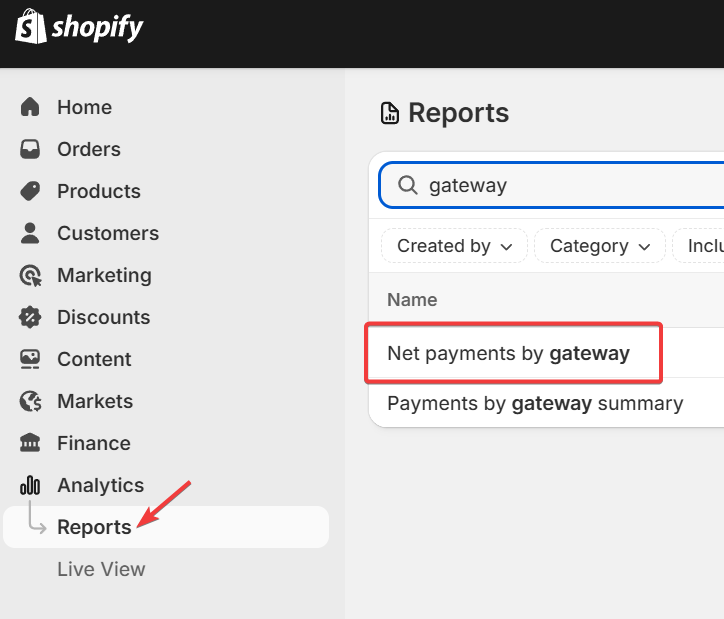Sort by the Name column header
Viewport: 724px width, 619px height.
412,299
